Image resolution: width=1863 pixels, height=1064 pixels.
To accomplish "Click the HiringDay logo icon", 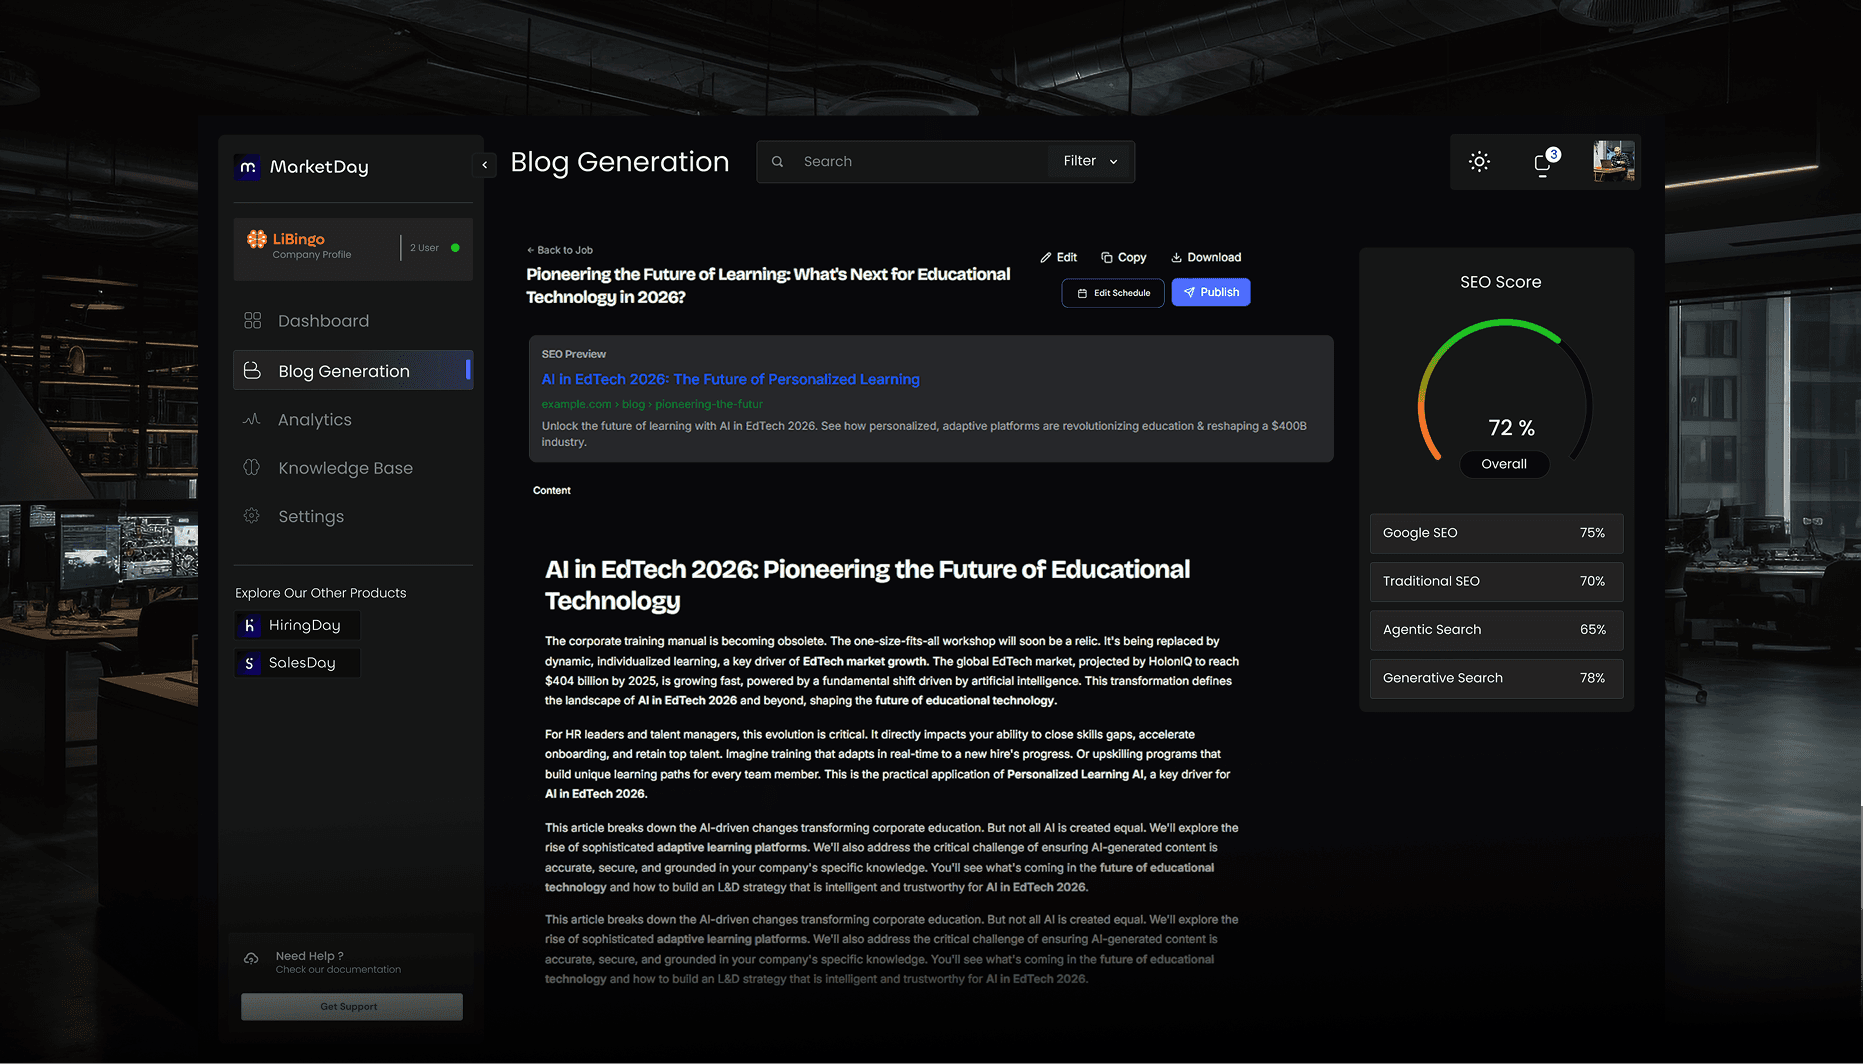I will [x=249, y=625].
